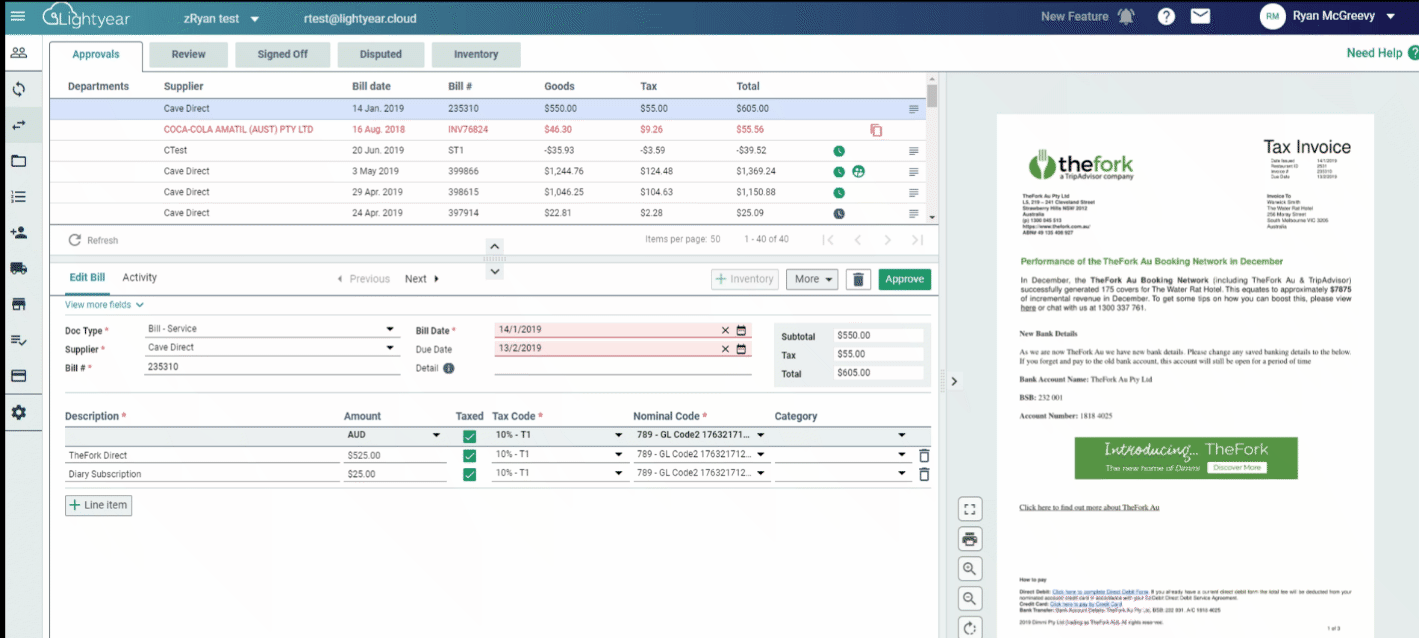Select the left-right arrows sidebar icon
Image resolution: width=1419 pixels, height=638 pixels.
click(x=18, y=125)
